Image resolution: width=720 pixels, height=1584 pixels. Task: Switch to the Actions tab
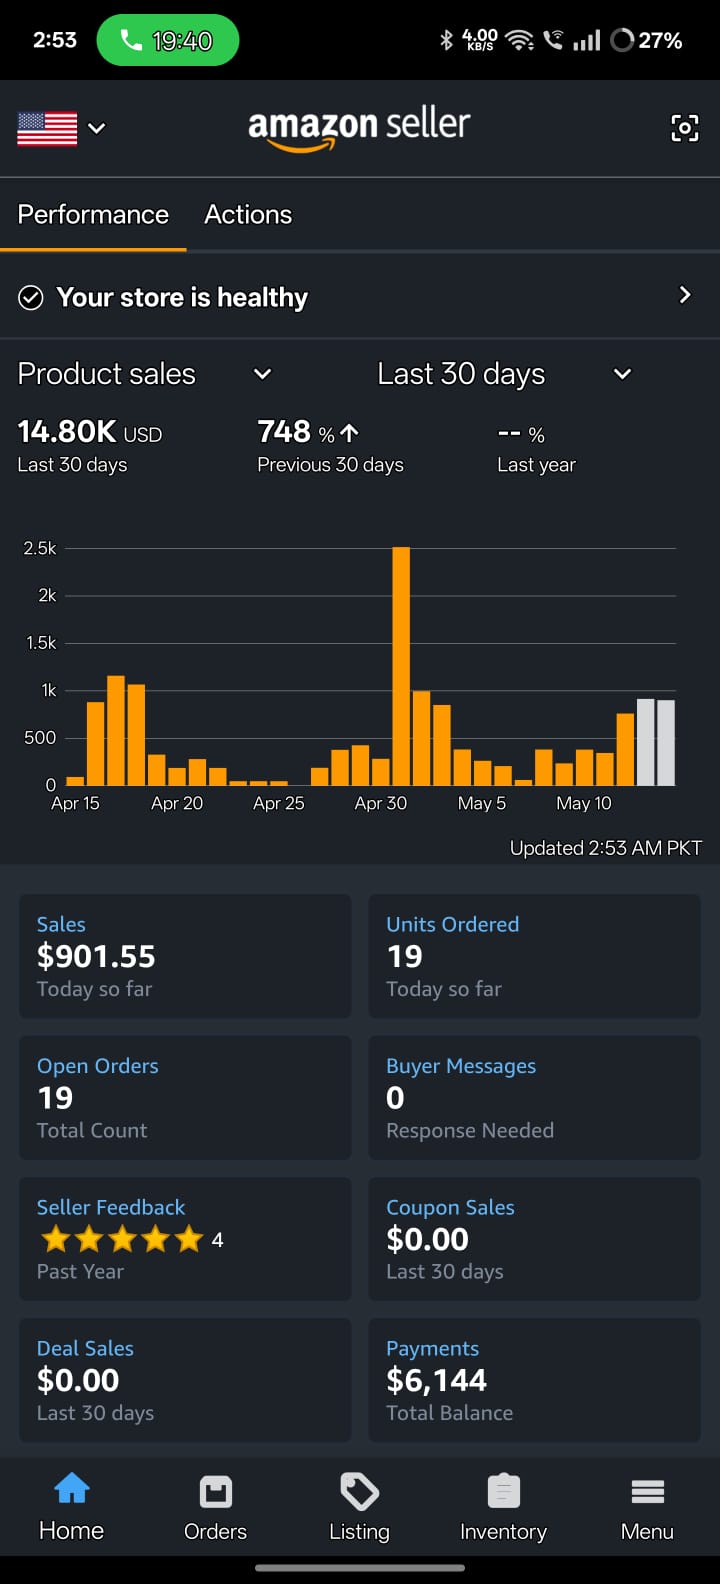coord(248,215)
